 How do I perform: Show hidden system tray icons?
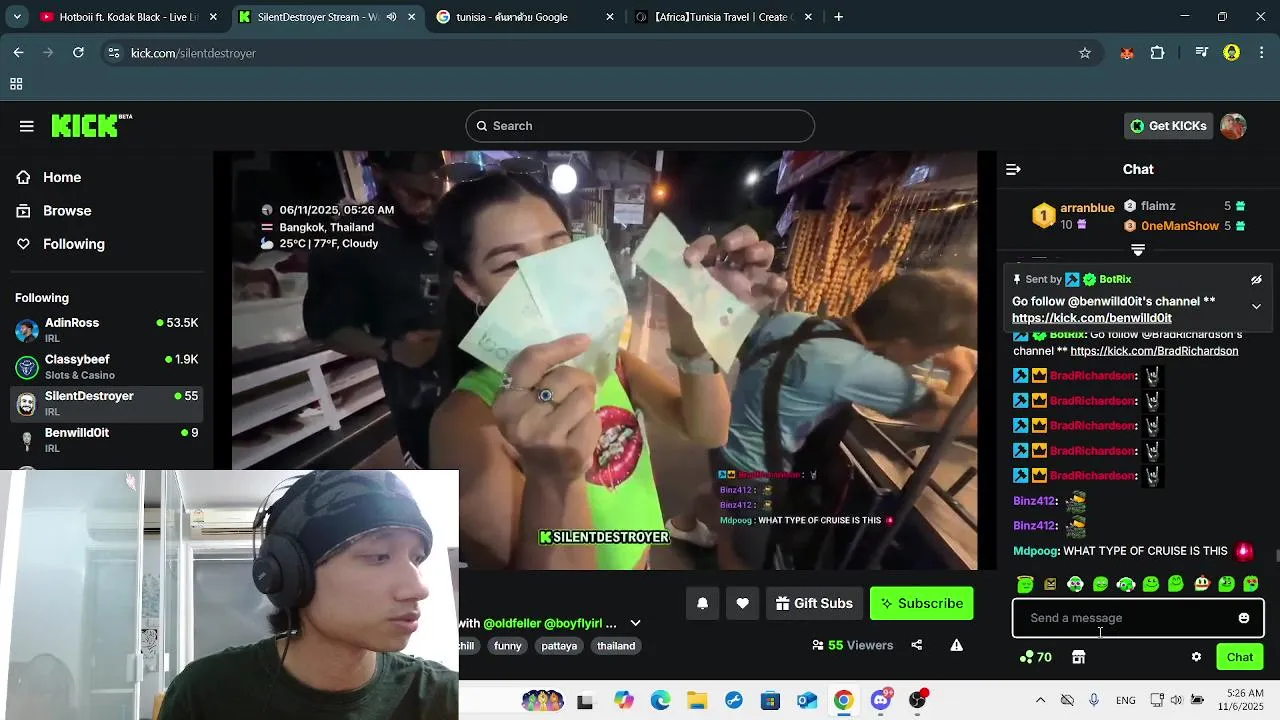point(1040,700)
